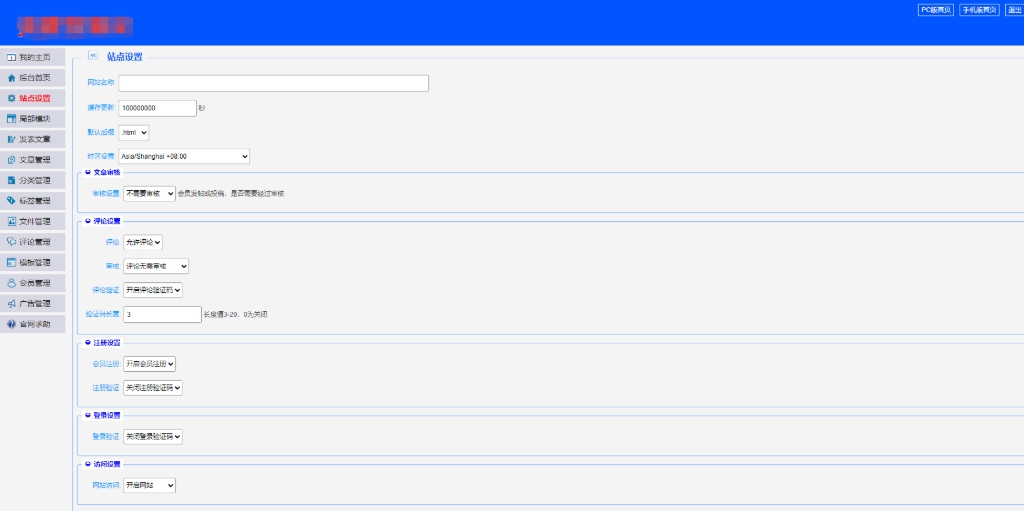Collapse the 评论设置 section toggle
Image resolution: width=1024 pixels, height=511 pixels.
coord(88,221)
